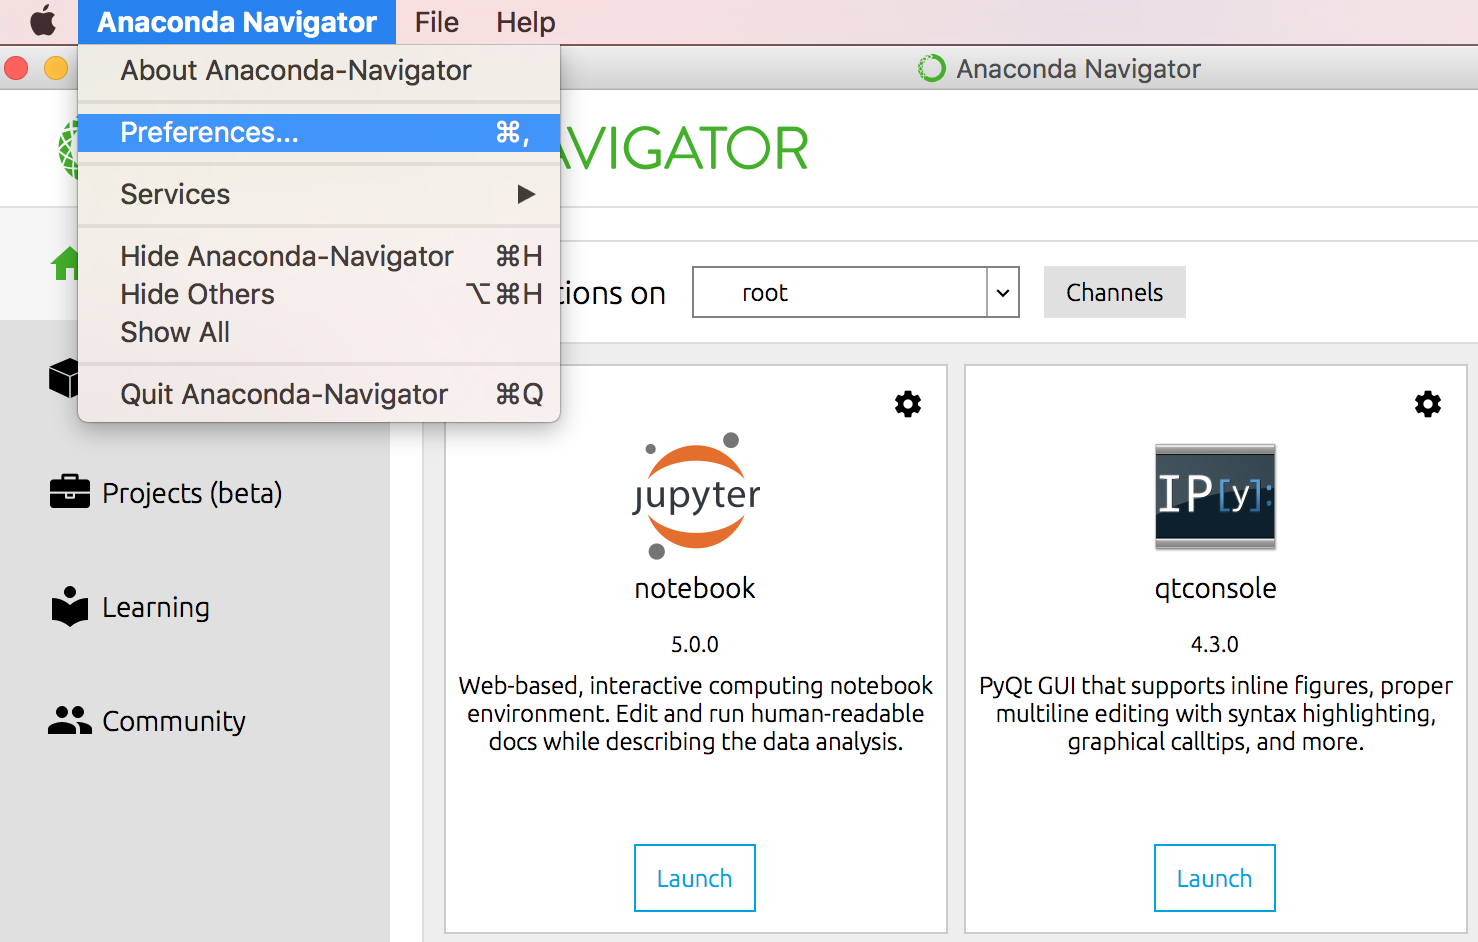Launch the Jupyter notebook
The height and width of the screenshot is (942, 1478).
pyautogui.click(x=694, y=878)
